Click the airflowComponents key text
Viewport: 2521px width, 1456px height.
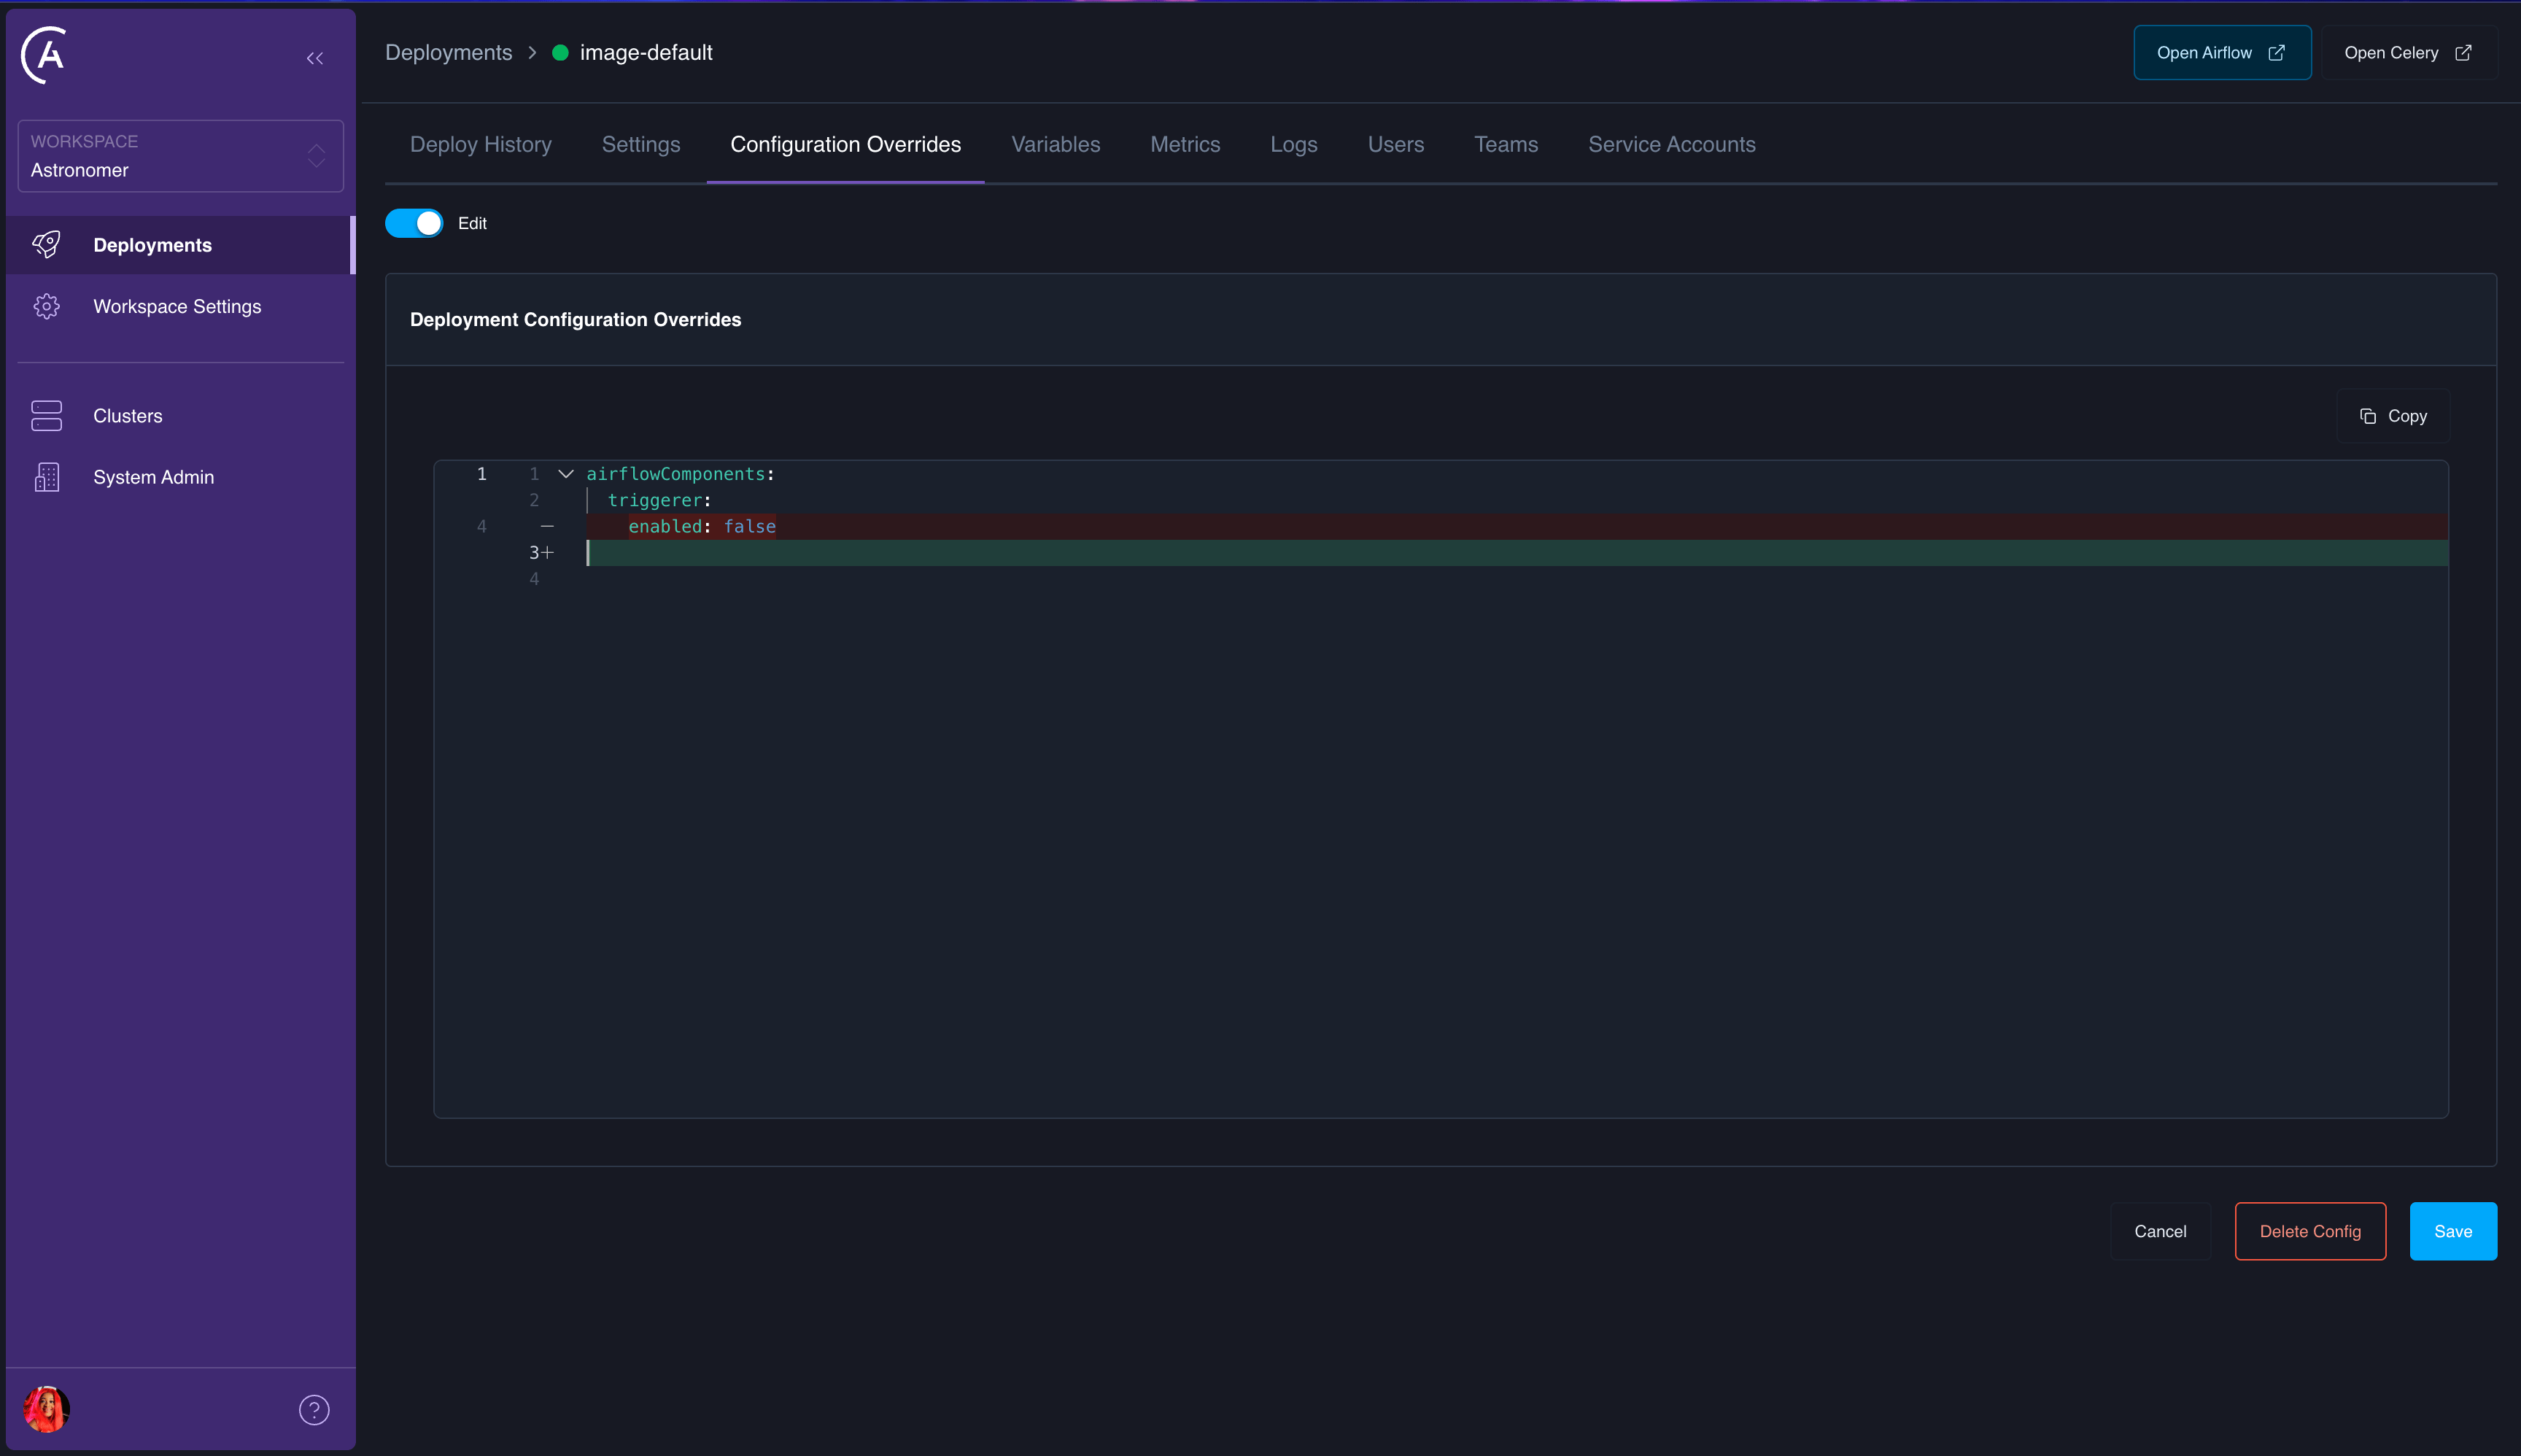click(x=675, y=474)
